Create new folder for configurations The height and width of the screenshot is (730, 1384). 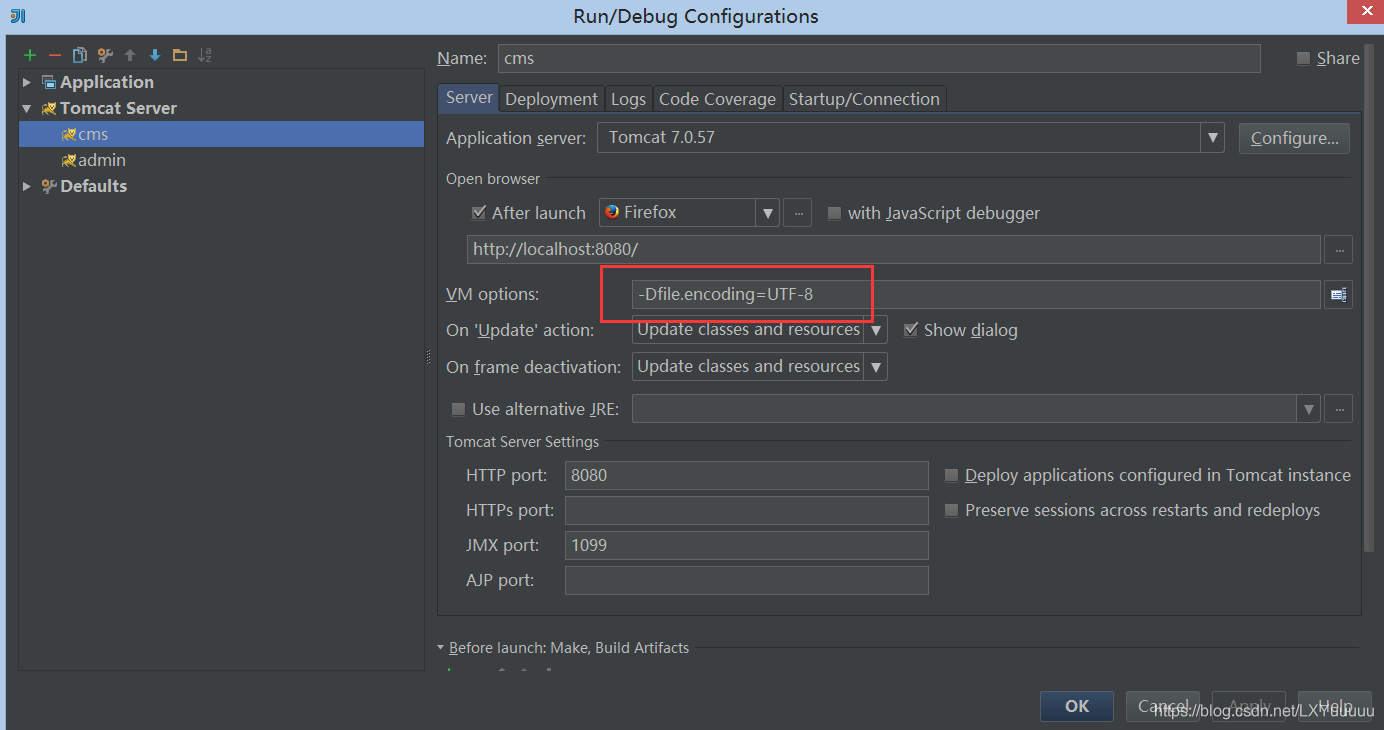(x=180, y=55)
